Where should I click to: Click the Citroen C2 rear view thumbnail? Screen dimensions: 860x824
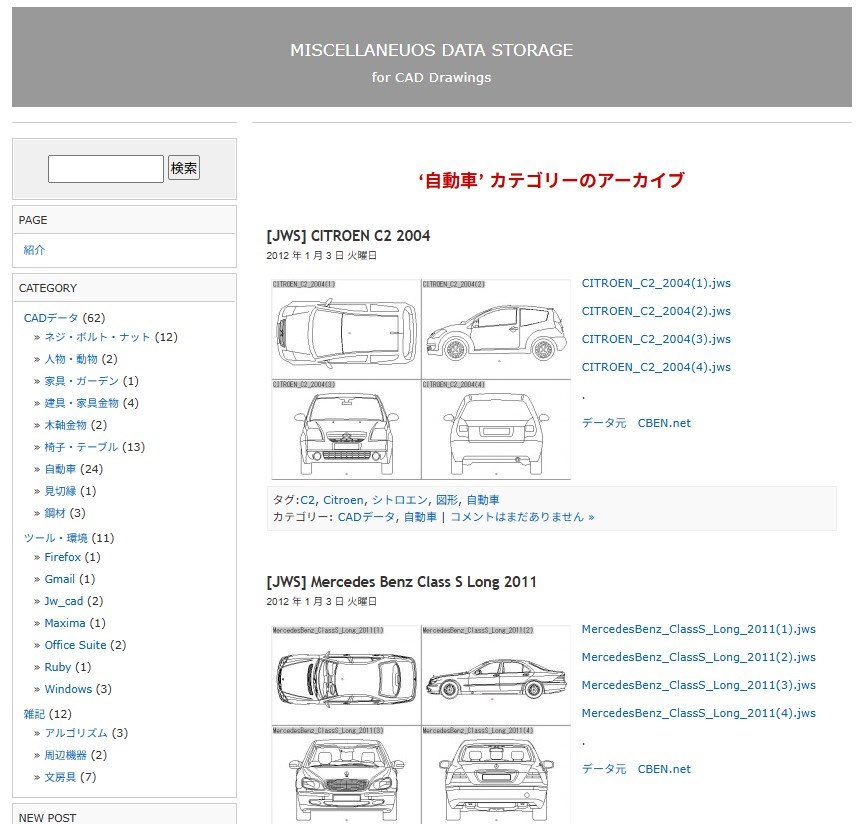pyautogui.click(x=496, y=430)
